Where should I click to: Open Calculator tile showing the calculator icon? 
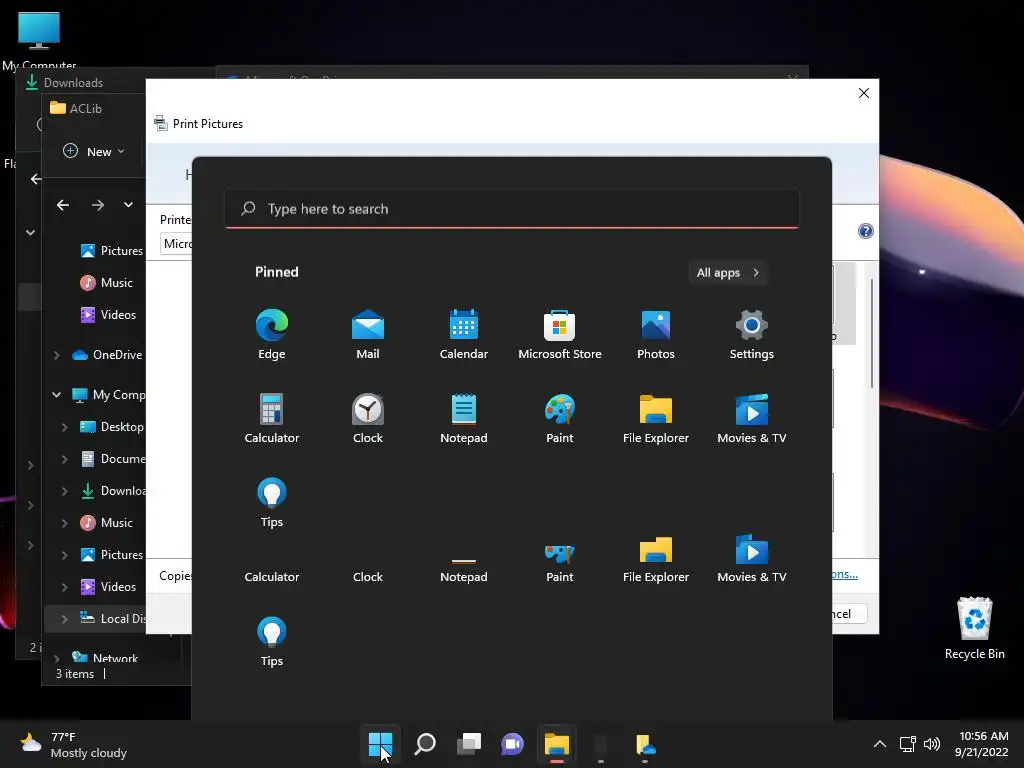(272, 418)
